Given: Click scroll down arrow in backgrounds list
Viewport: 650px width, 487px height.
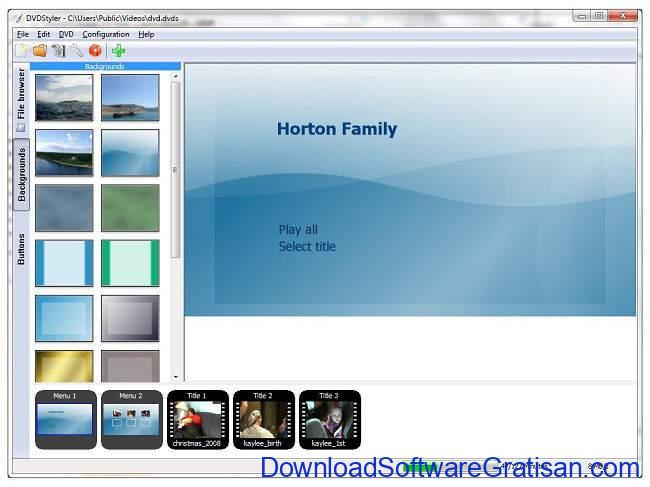Looking at the screenshot, I should pos(176,377).
